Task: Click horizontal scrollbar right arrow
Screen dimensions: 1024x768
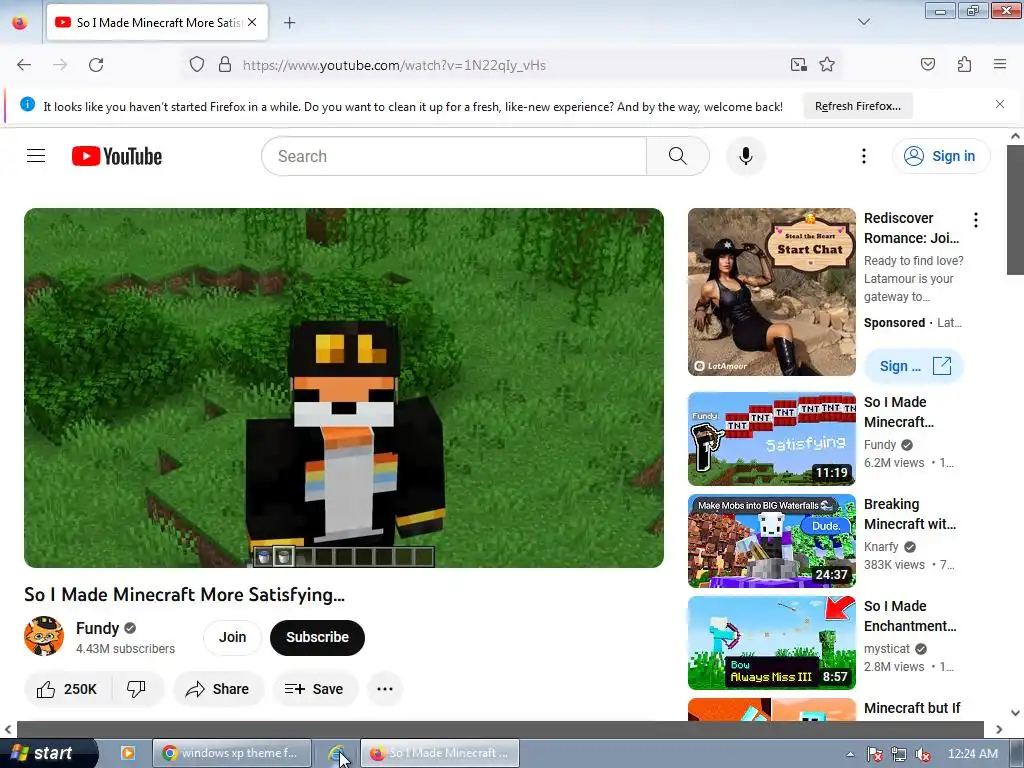Action: click(999, 729)
